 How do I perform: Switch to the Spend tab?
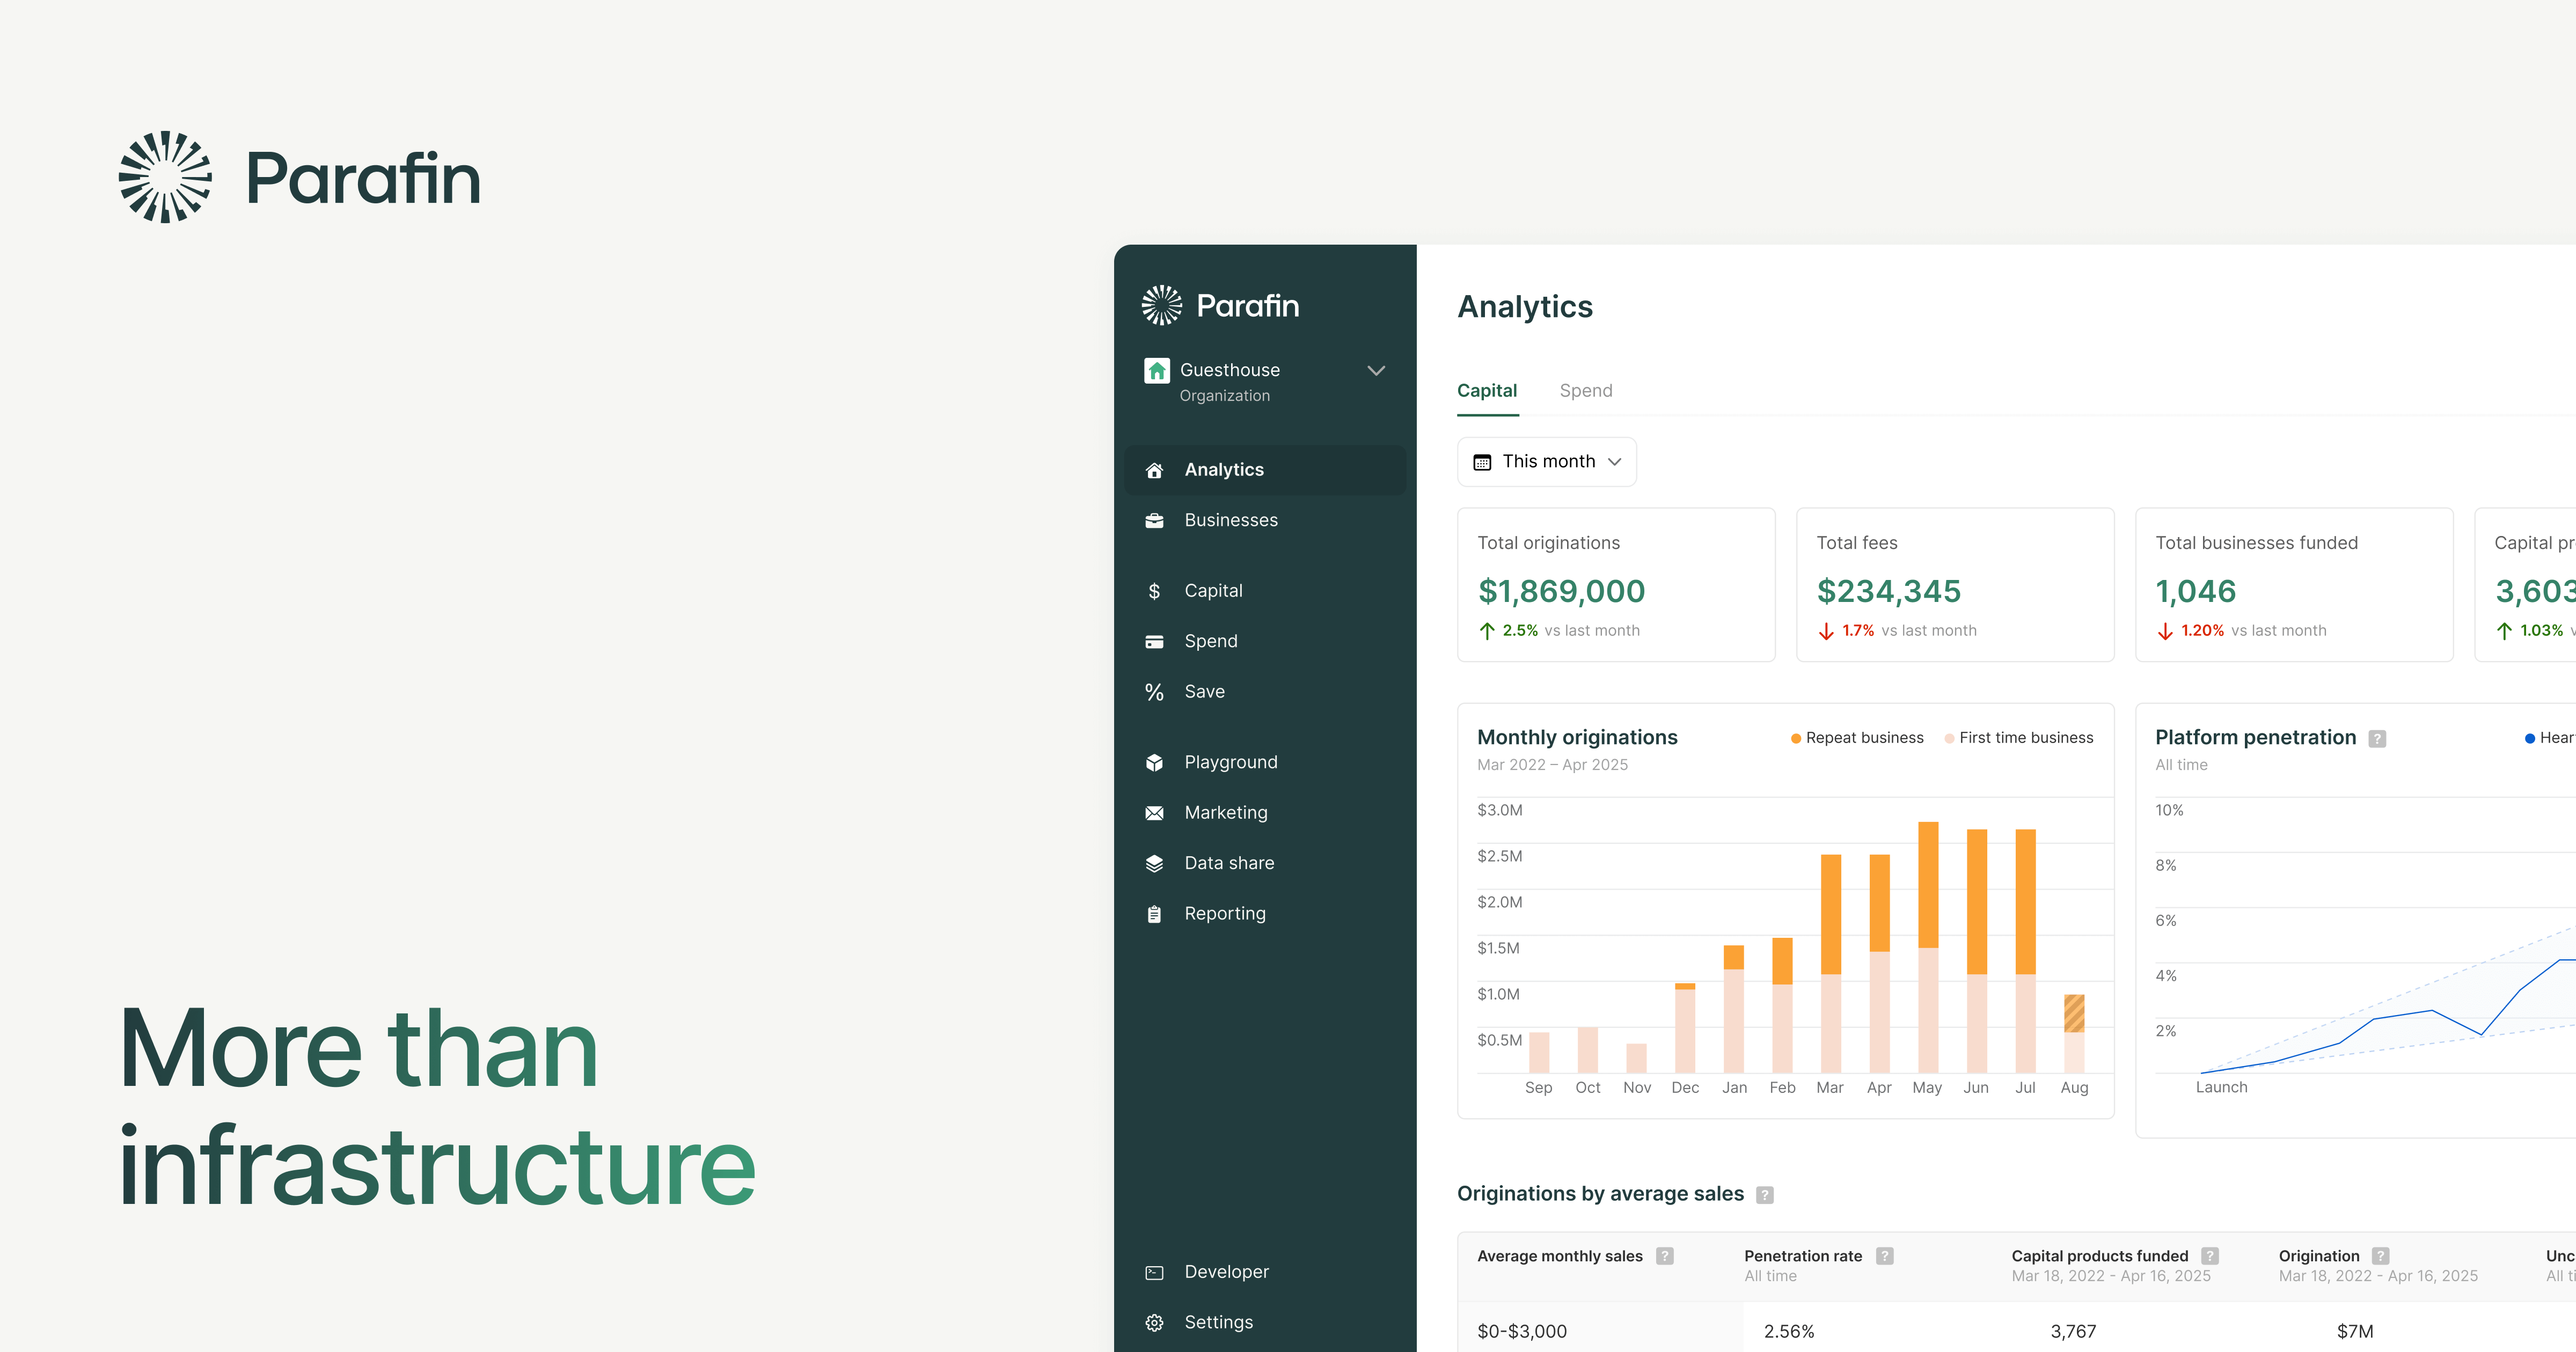pyautogui.click(x=1585, y=391)
